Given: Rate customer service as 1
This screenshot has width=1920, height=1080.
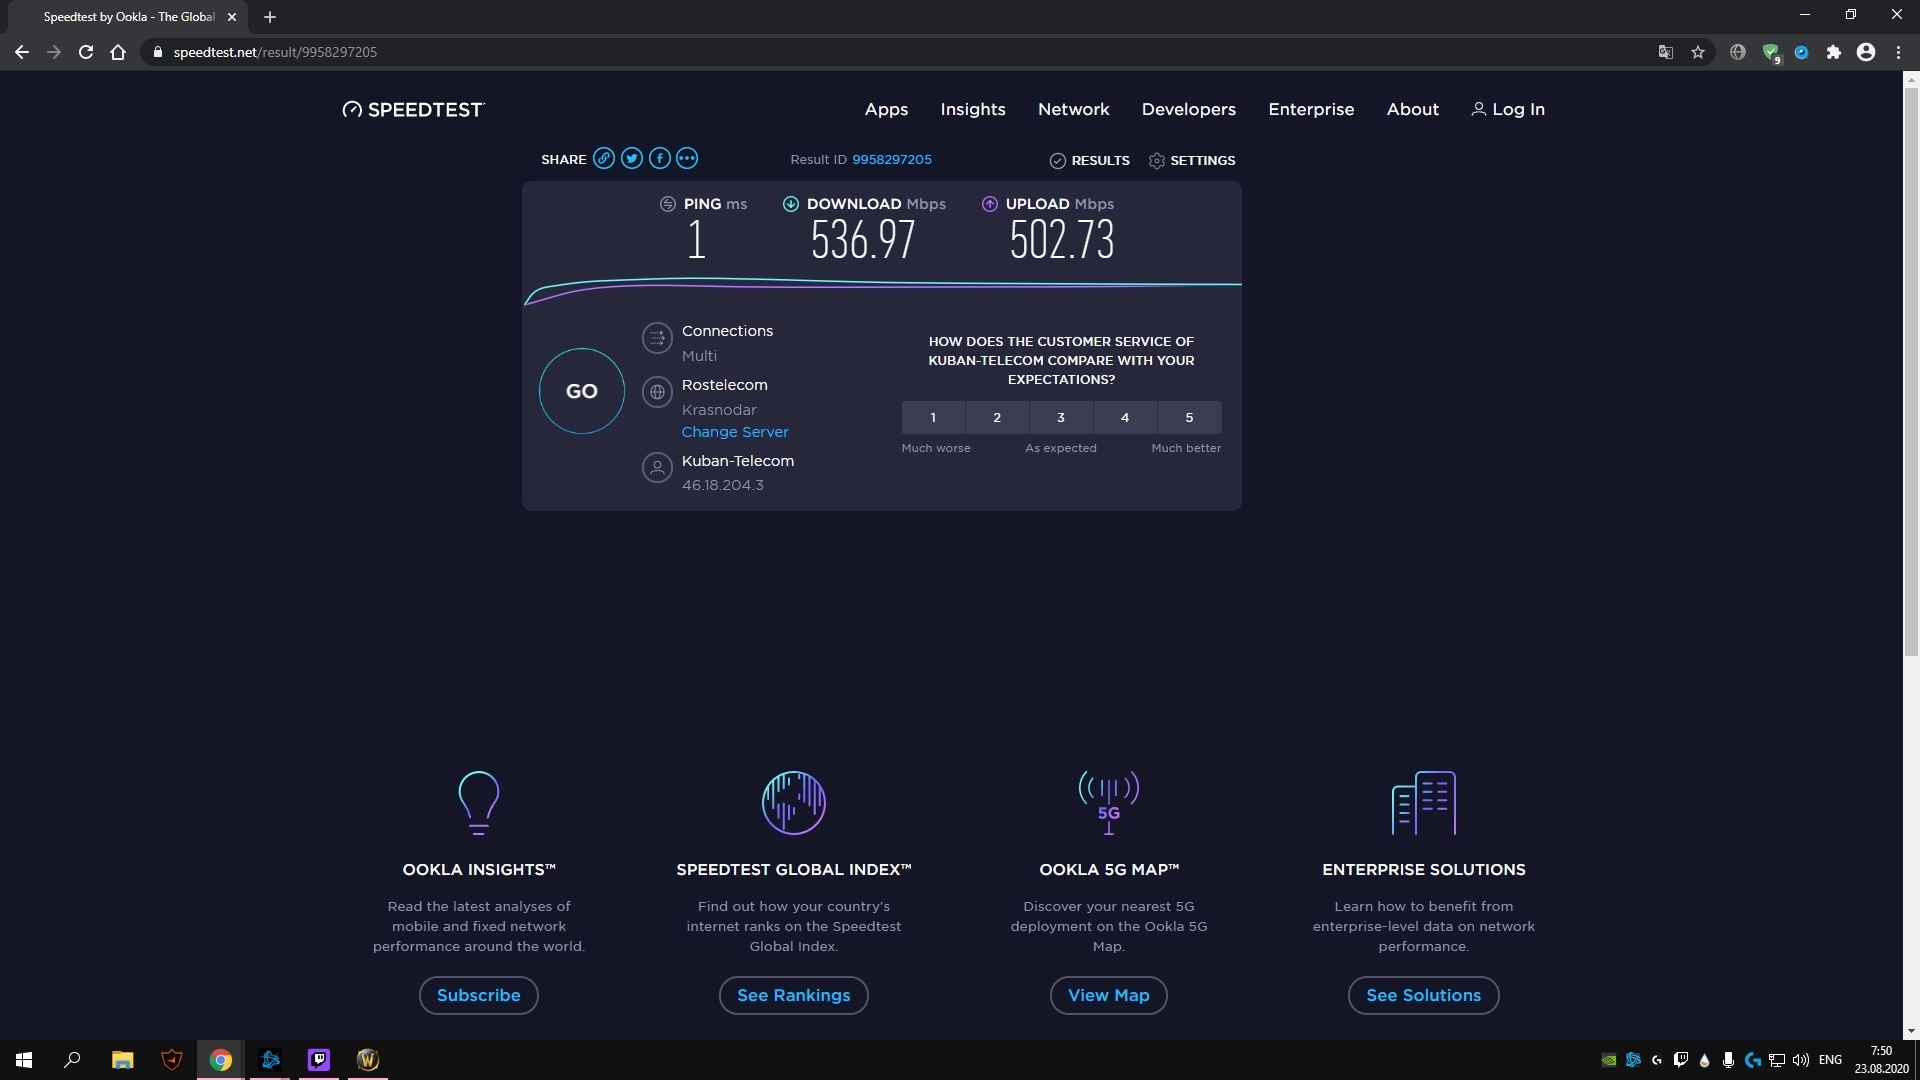Looking at the screenshot, I should [933, 418].
